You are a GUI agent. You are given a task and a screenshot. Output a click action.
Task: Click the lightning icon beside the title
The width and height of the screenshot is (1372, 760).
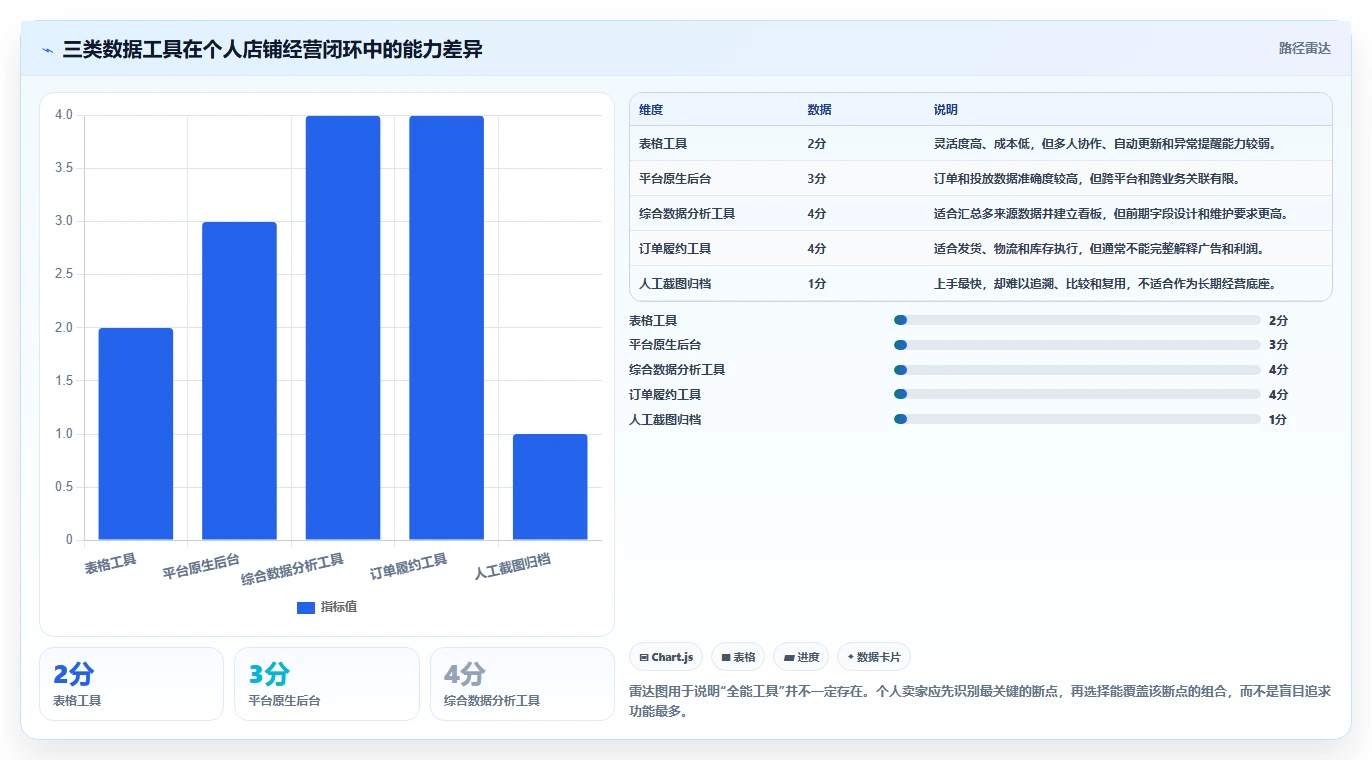pos(48,50)
